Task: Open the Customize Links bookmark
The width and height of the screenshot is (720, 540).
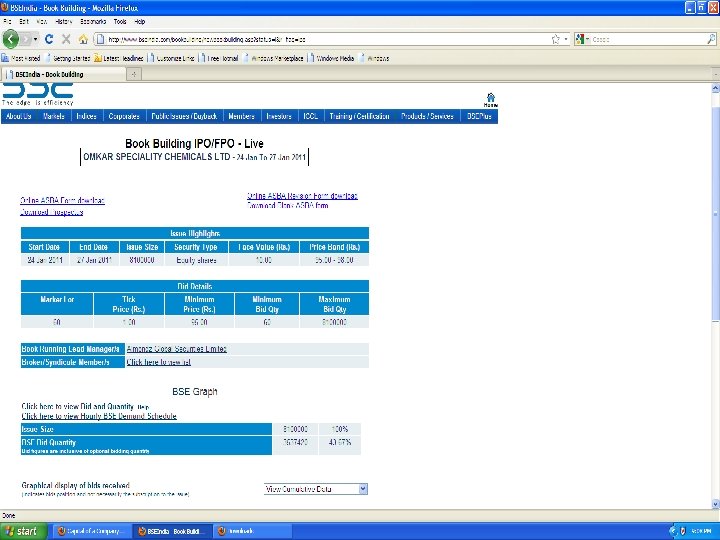Action: [x=172, y=58]
